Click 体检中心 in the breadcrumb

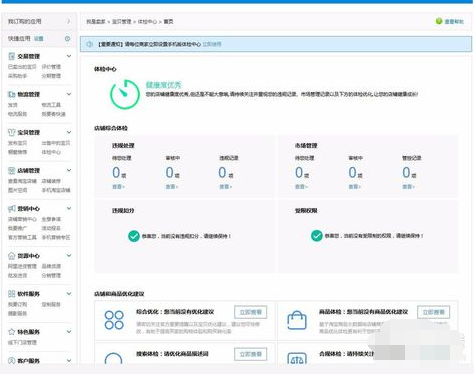point(147,22)
